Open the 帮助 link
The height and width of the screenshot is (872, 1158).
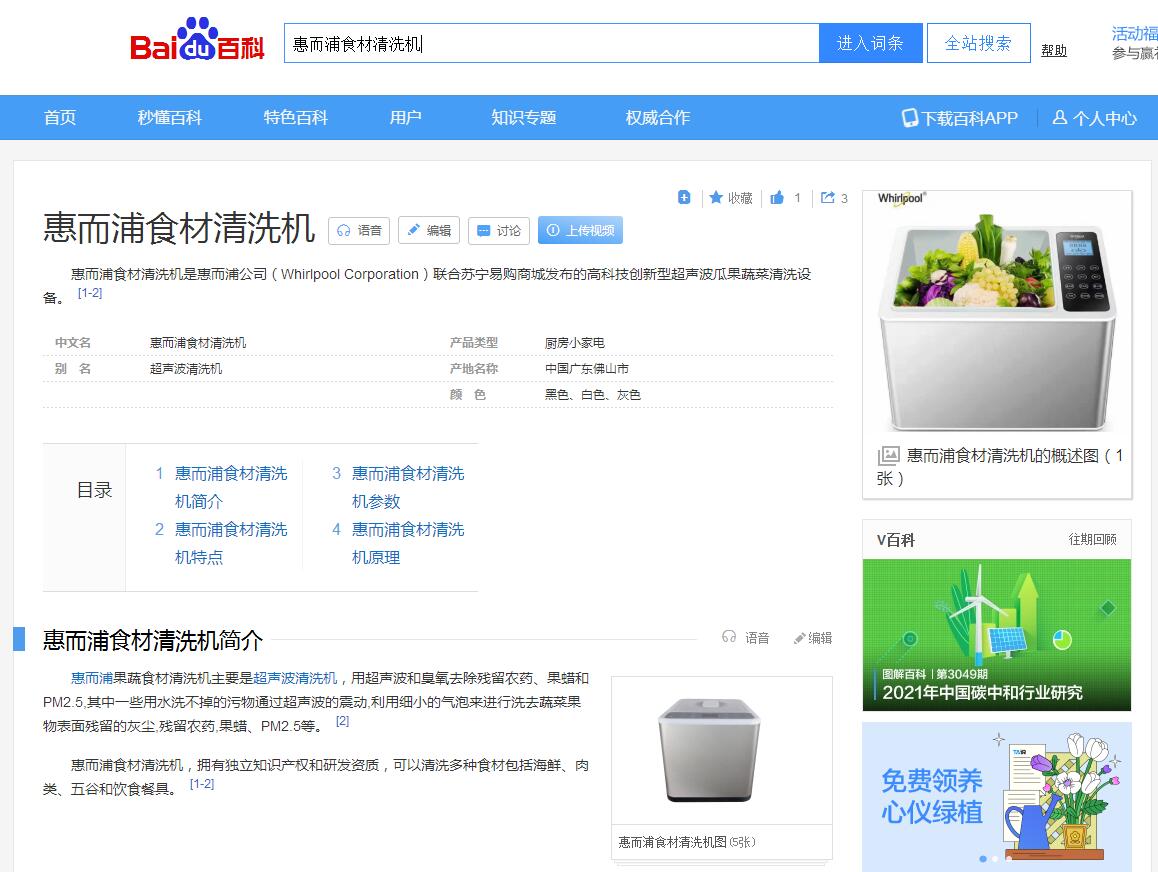(1053, 50)
